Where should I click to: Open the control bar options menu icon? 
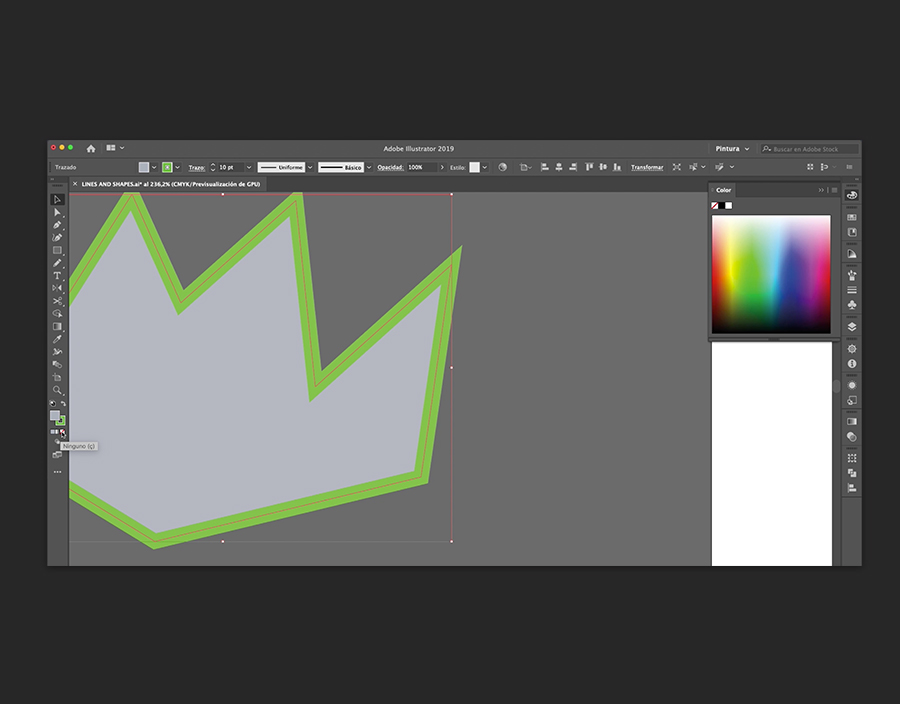(849, 167)
